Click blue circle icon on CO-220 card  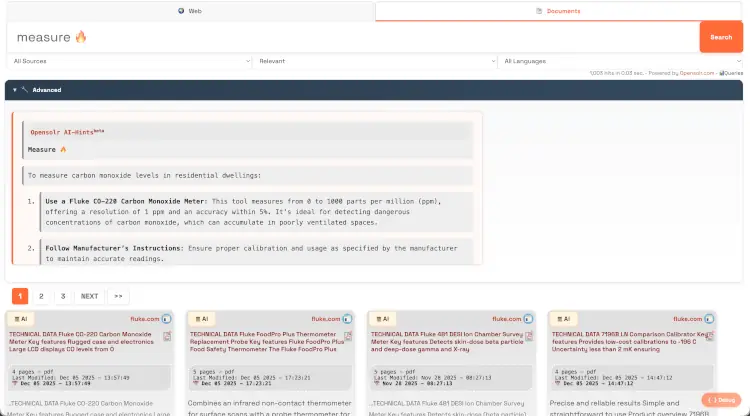pos(166,319)
